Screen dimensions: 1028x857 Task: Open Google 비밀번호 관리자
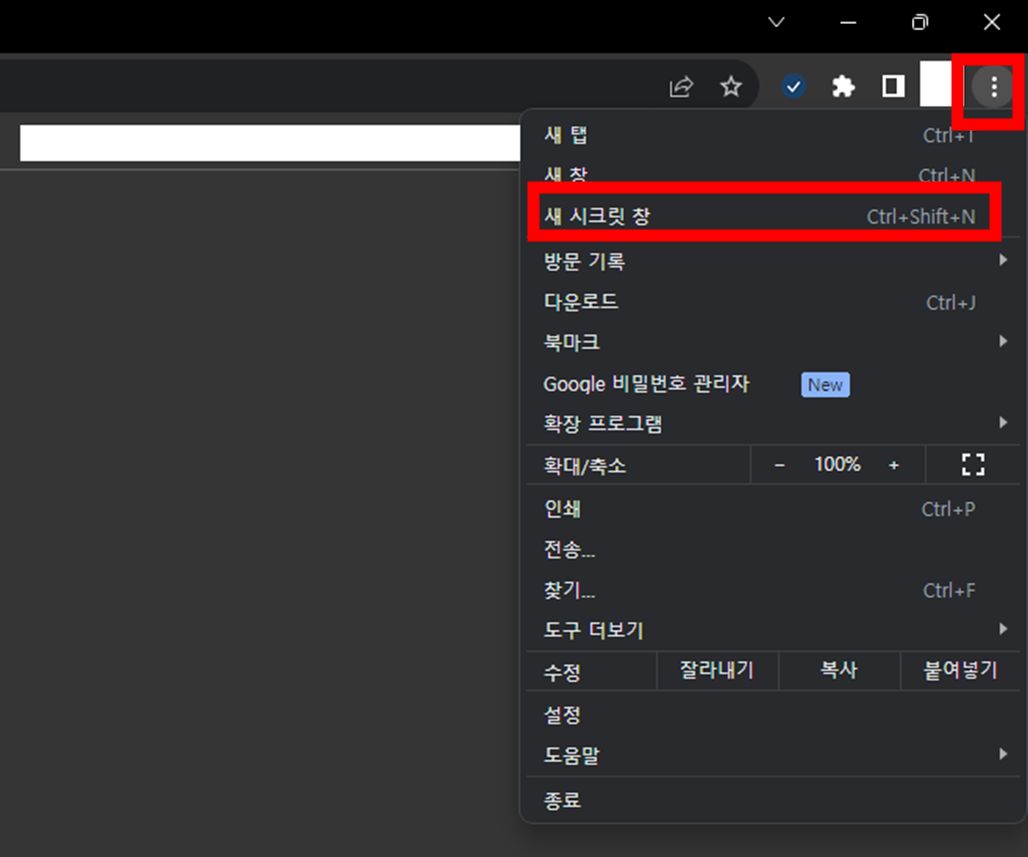[x=647, y=384]
